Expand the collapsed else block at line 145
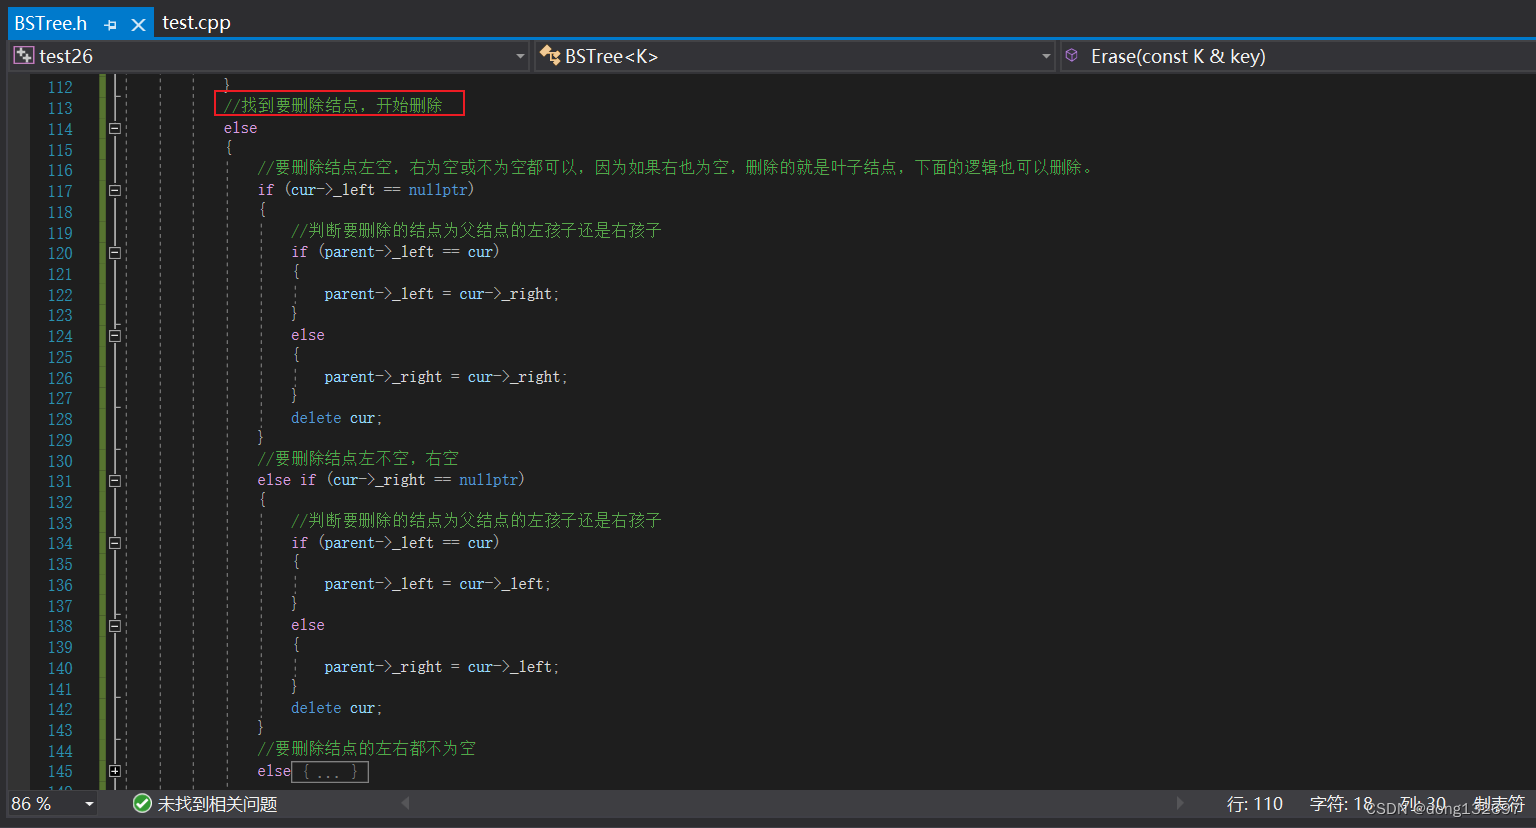Viewport: 1536px width, 828px height. tap(115, 771)
